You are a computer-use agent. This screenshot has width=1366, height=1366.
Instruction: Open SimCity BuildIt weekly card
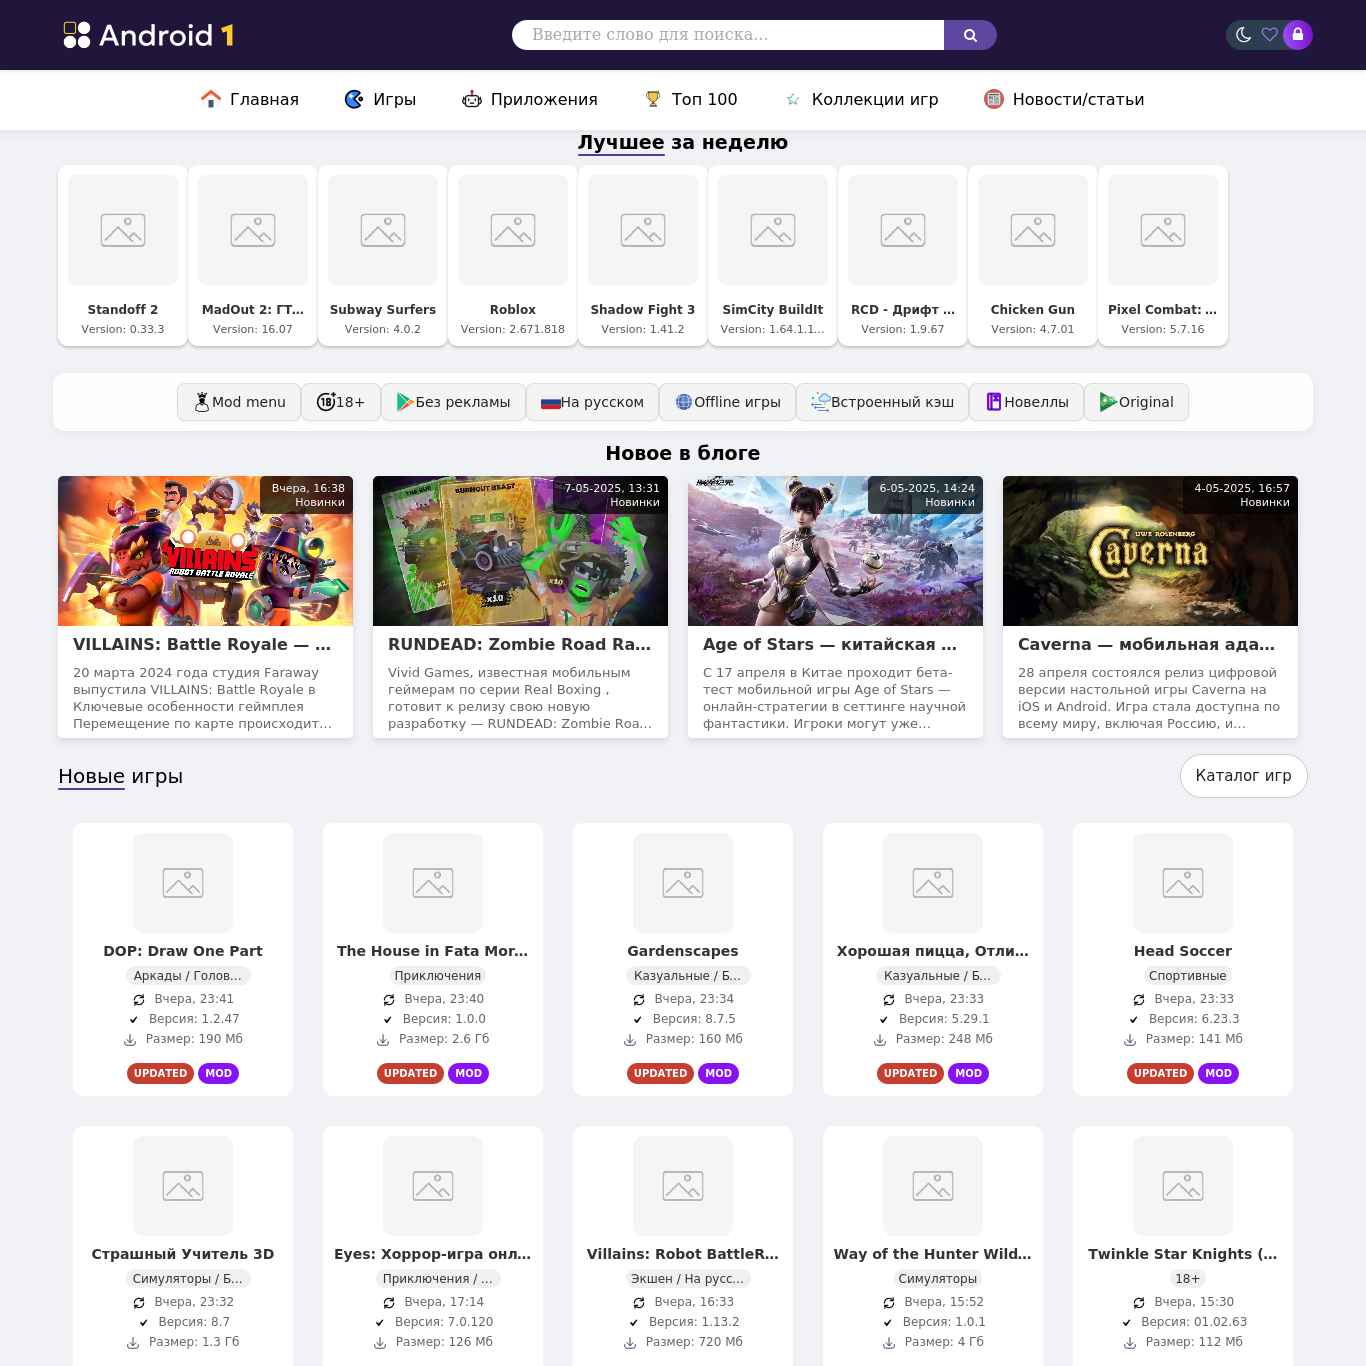pyautogui.click(x=773, y=256)
